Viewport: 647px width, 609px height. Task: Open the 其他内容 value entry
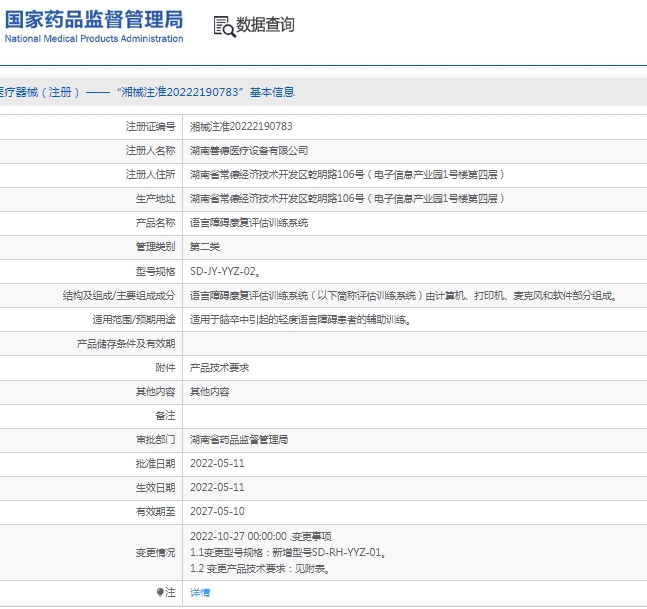pos(209,392)
